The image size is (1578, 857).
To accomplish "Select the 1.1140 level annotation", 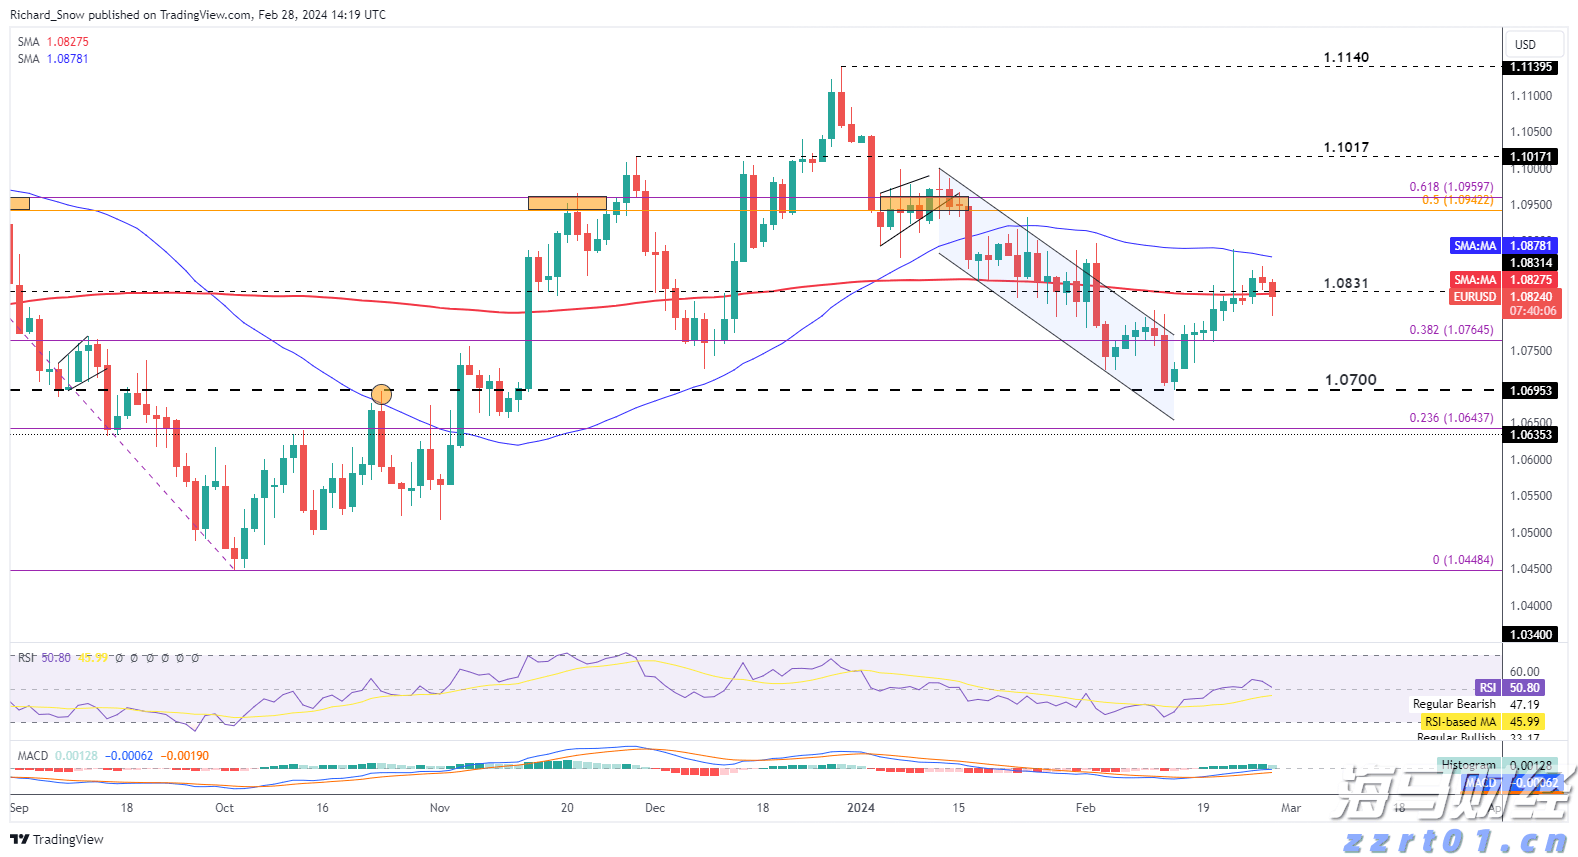I will 1346,57.
